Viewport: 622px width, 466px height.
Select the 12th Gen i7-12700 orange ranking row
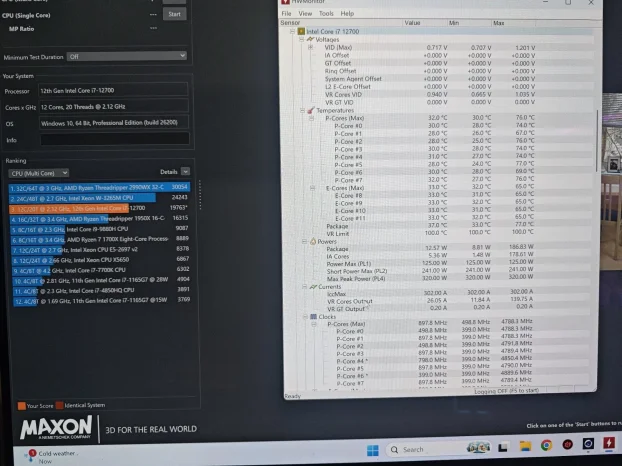(x=99, y=208)
